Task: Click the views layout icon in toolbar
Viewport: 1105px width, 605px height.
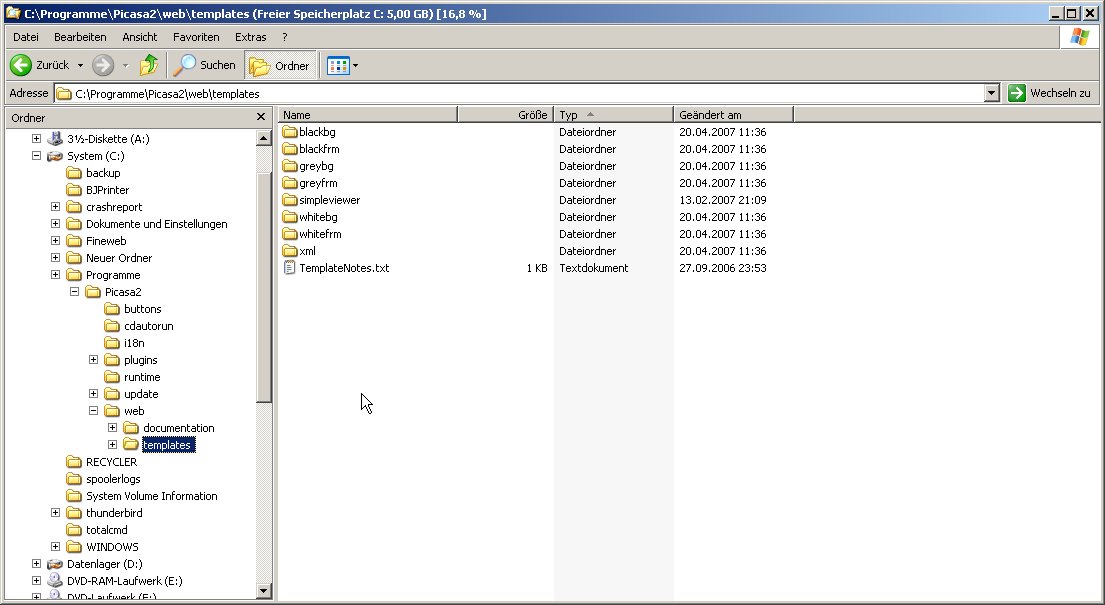Action: click(337, 66)
